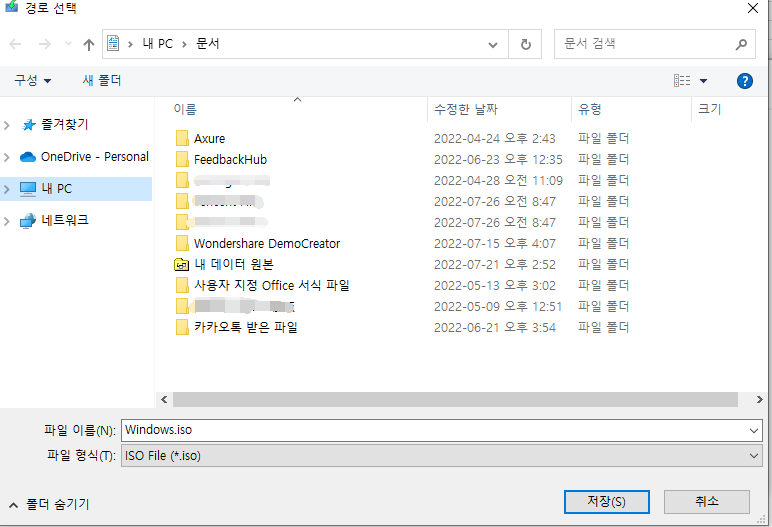Screen dimensions: 772x527
Task: Click the forward navigation arrow
Action: coord(45,44)
